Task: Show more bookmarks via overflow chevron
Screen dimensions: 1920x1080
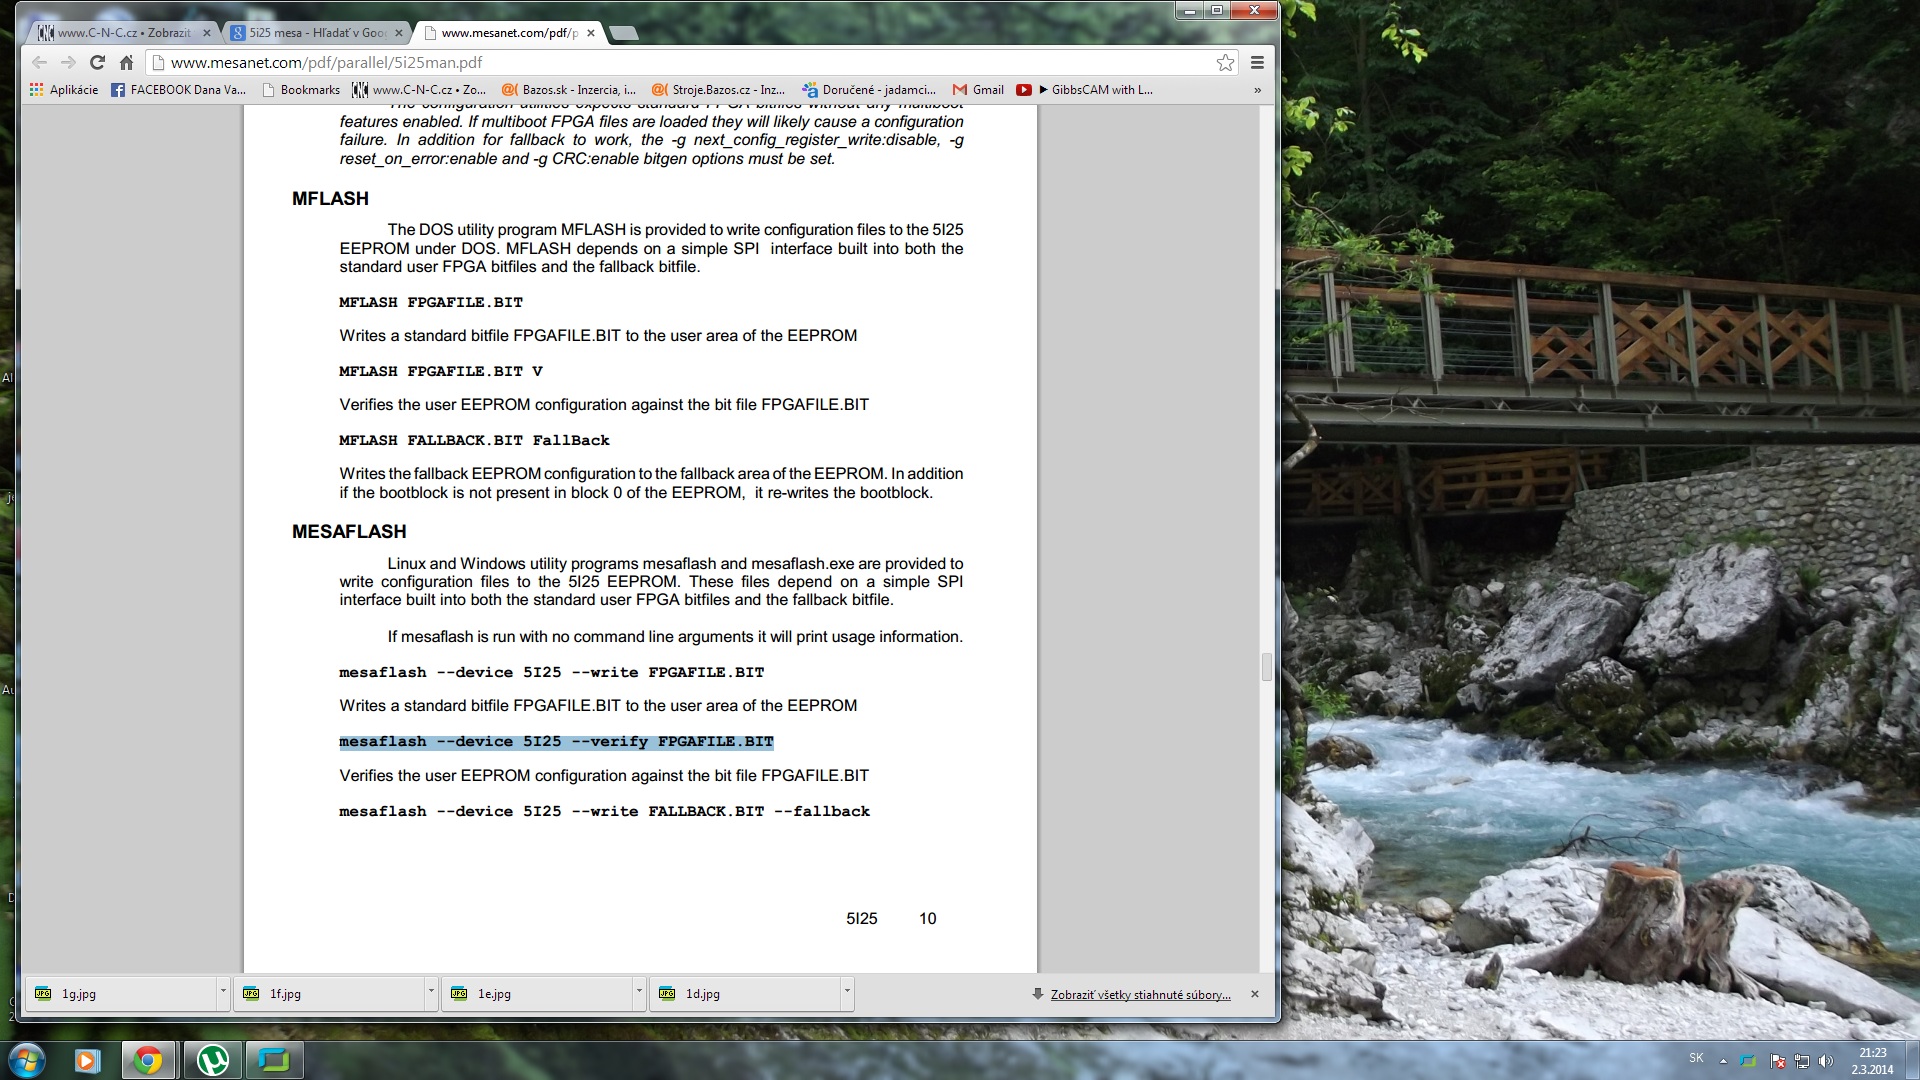Action: click(x=1257, y=90)
